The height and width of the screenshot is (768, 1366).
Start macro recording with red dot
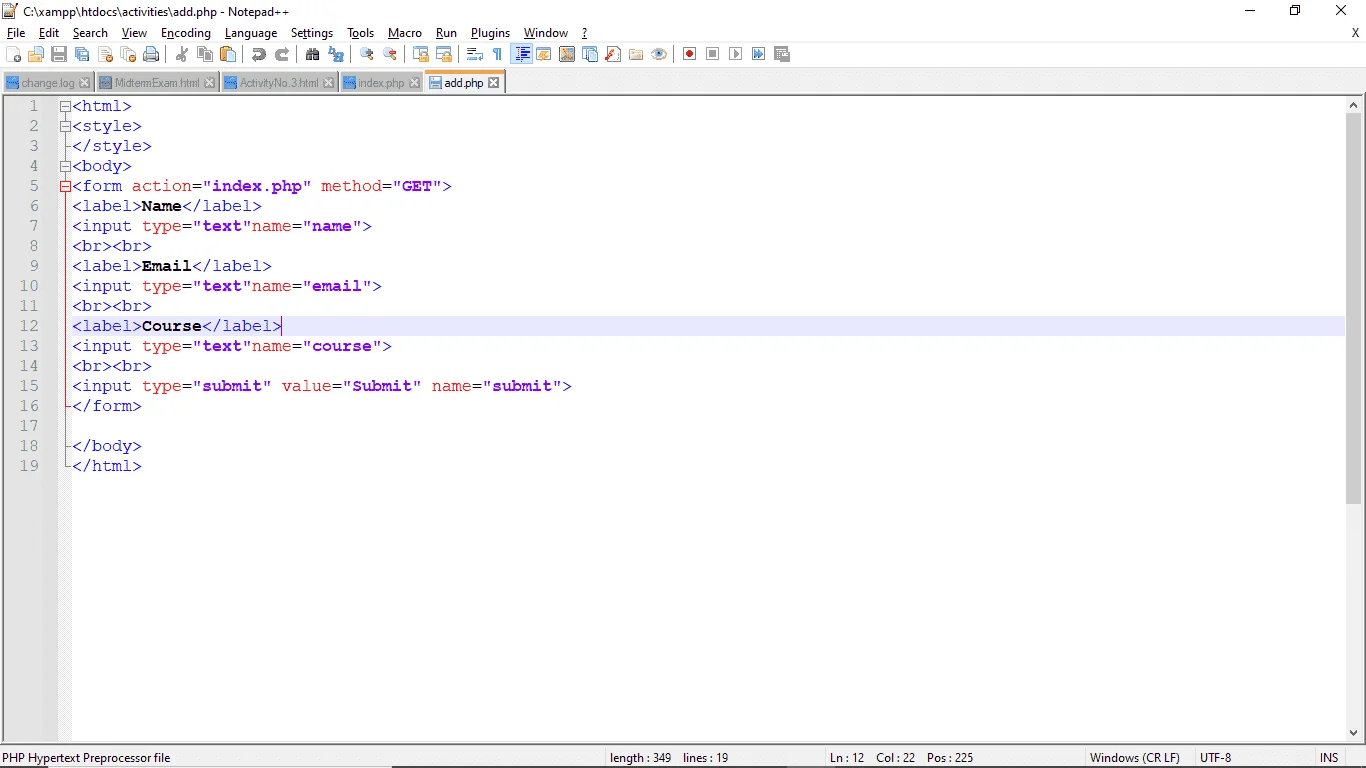click(x=690, y=54)
